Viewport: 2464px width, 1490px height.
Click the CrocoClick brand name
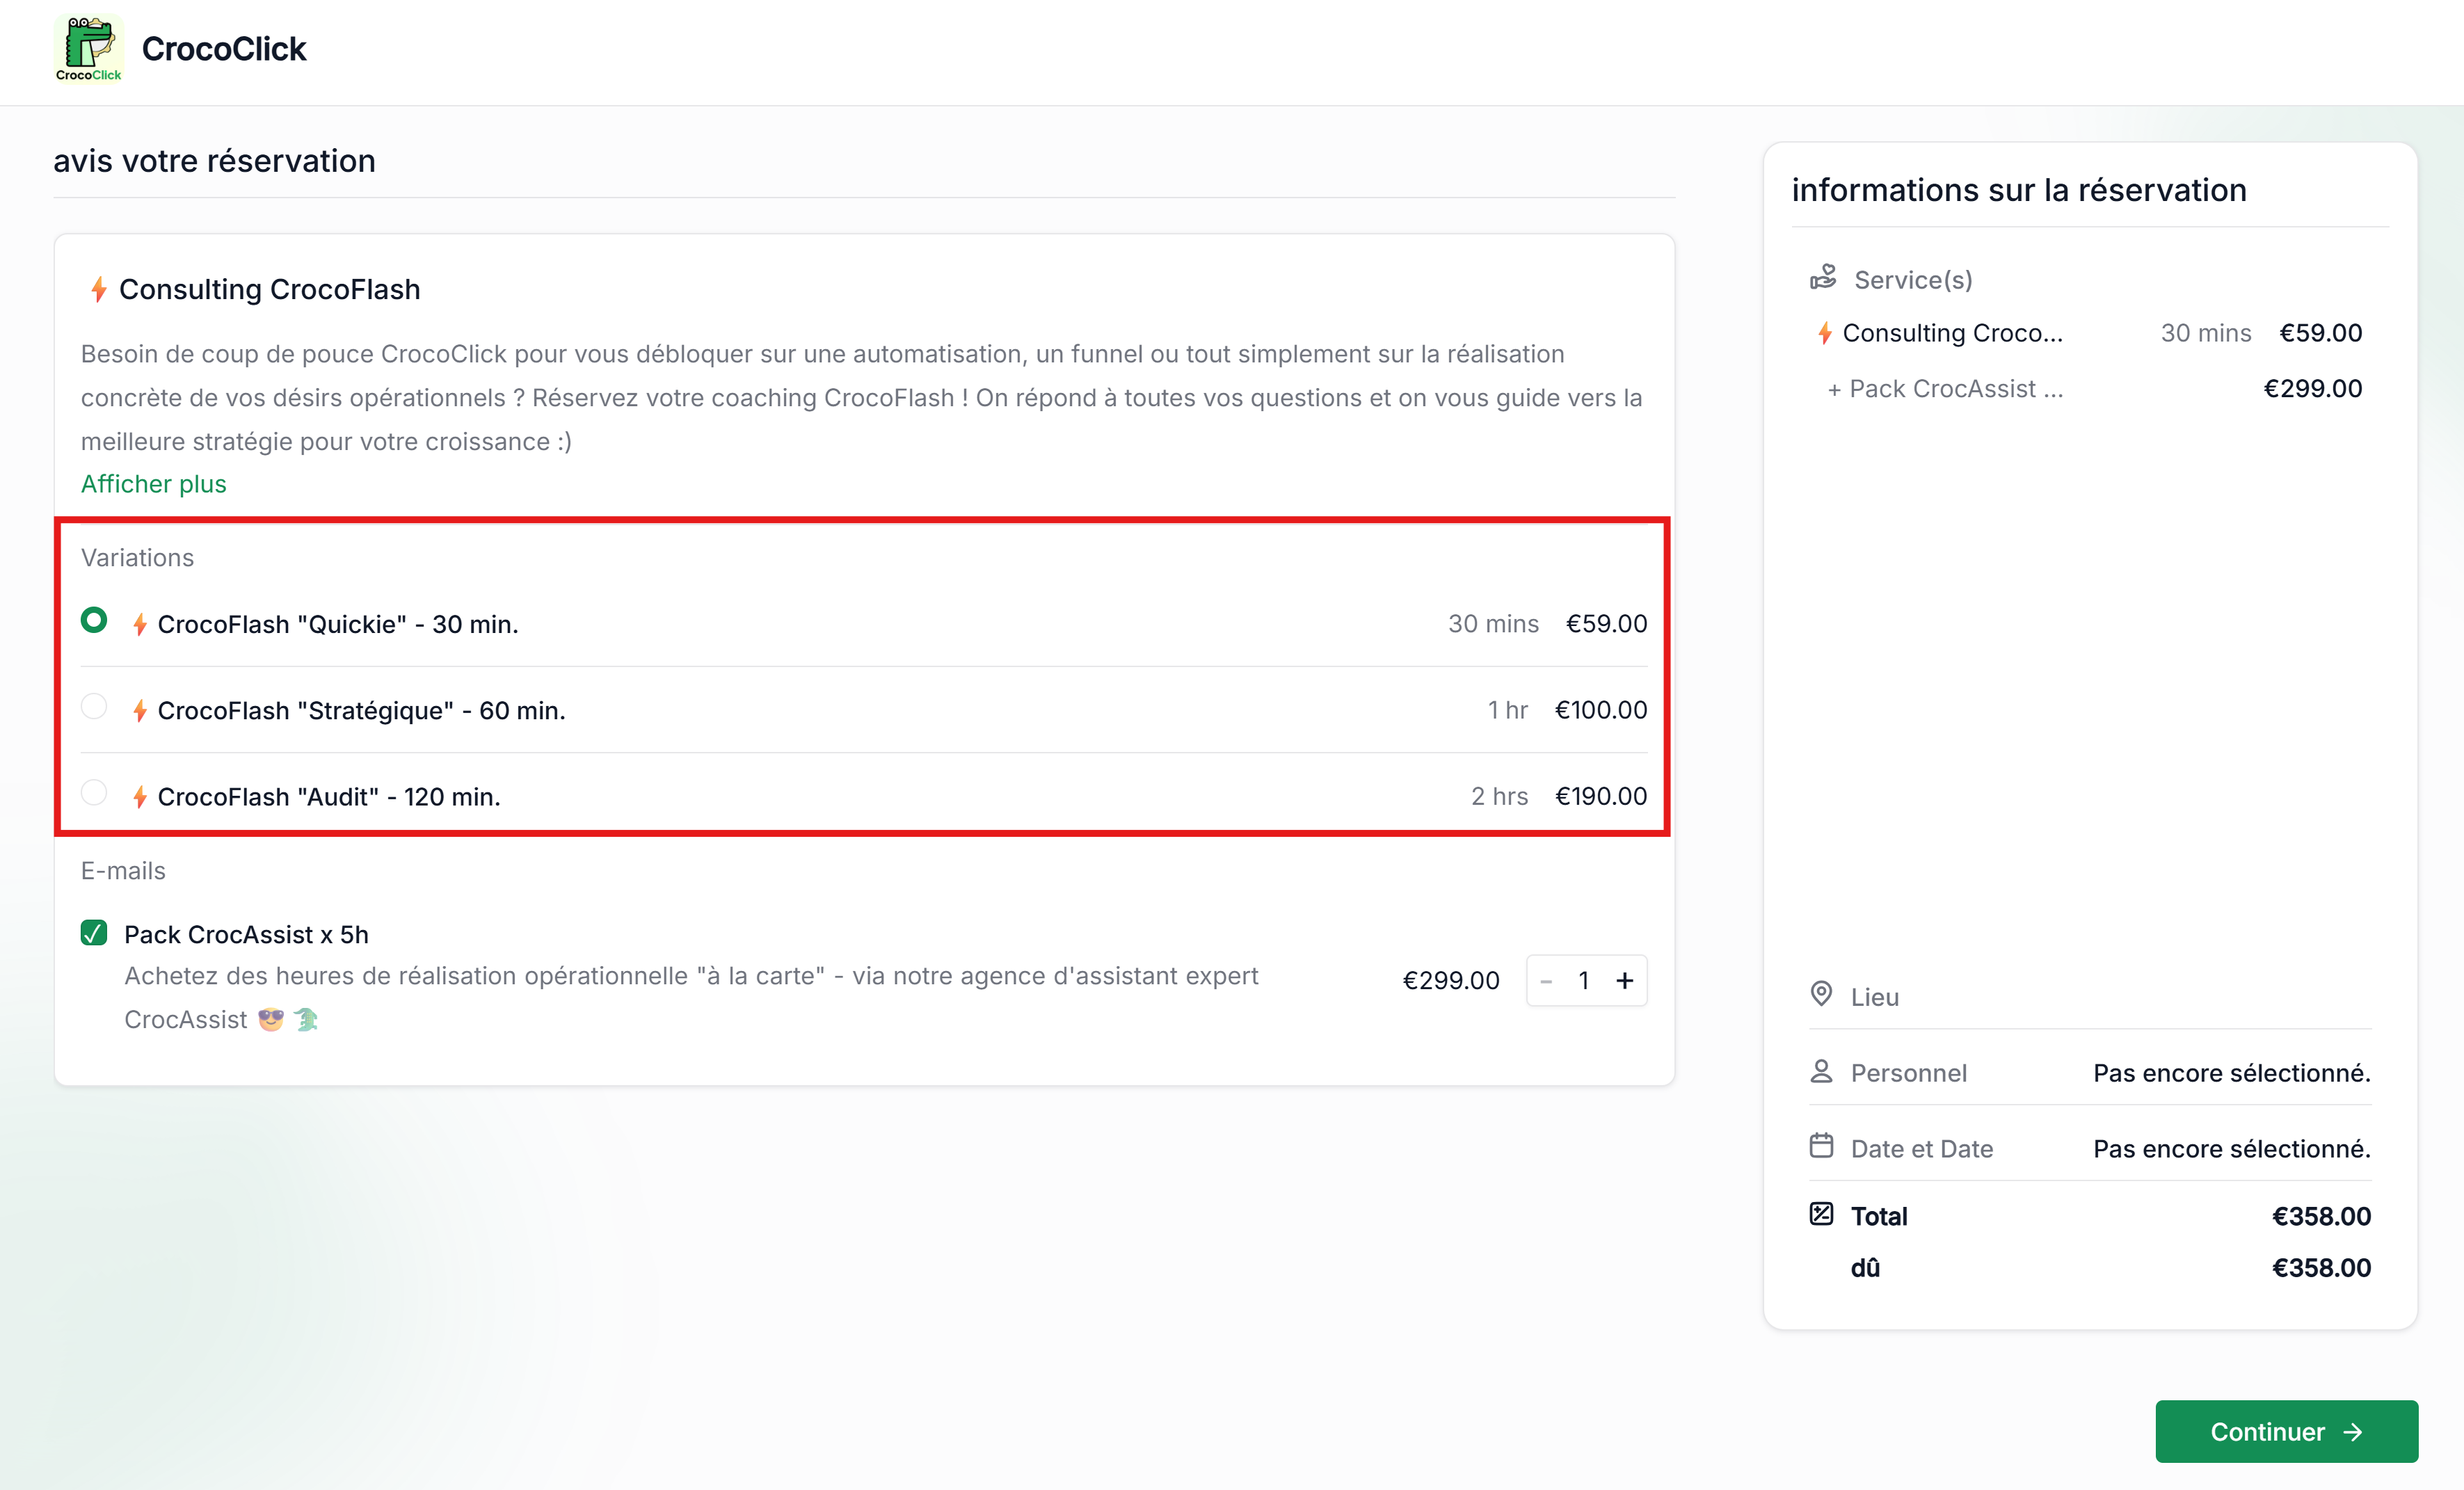pos(224,49)
